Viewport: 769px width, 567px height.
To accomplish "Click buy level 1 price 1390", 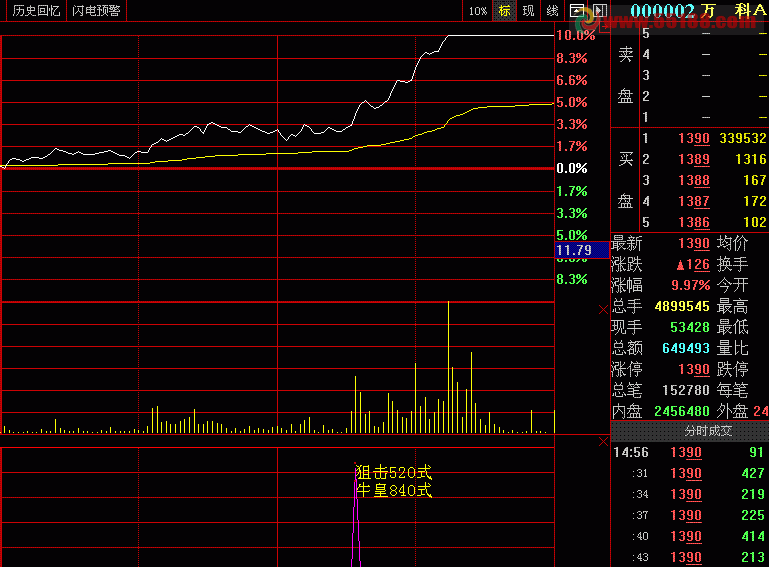I will pyautogui.click(x=693, y=138).
